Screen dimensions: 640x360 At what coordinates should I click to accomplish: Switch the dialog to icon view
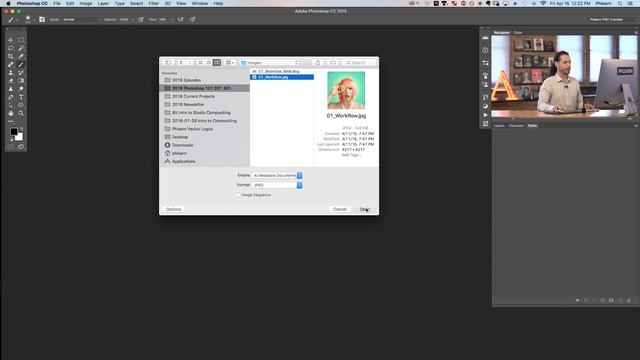pos(200,62)
